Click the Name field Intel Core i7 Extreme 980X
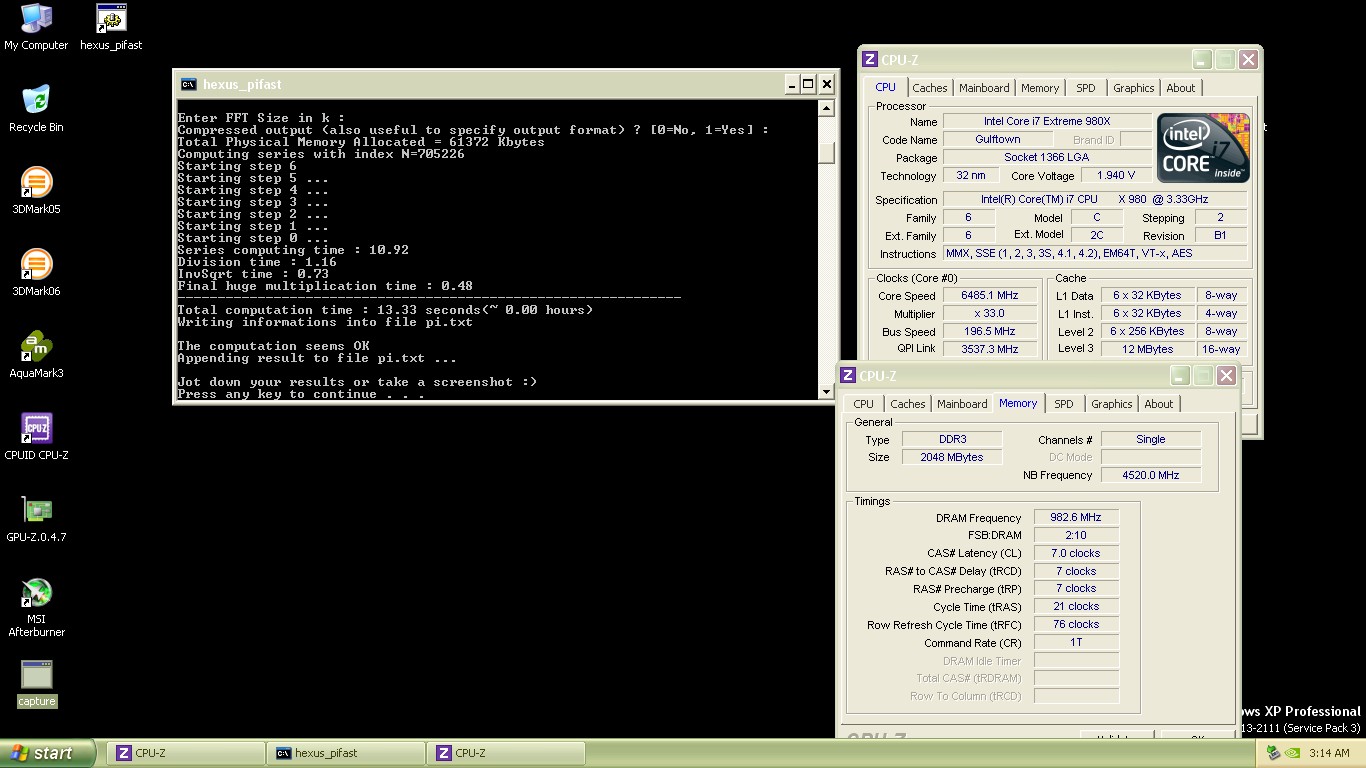Image resolution: width=1366 pixels, height=768 pixels. point(1047,122)
